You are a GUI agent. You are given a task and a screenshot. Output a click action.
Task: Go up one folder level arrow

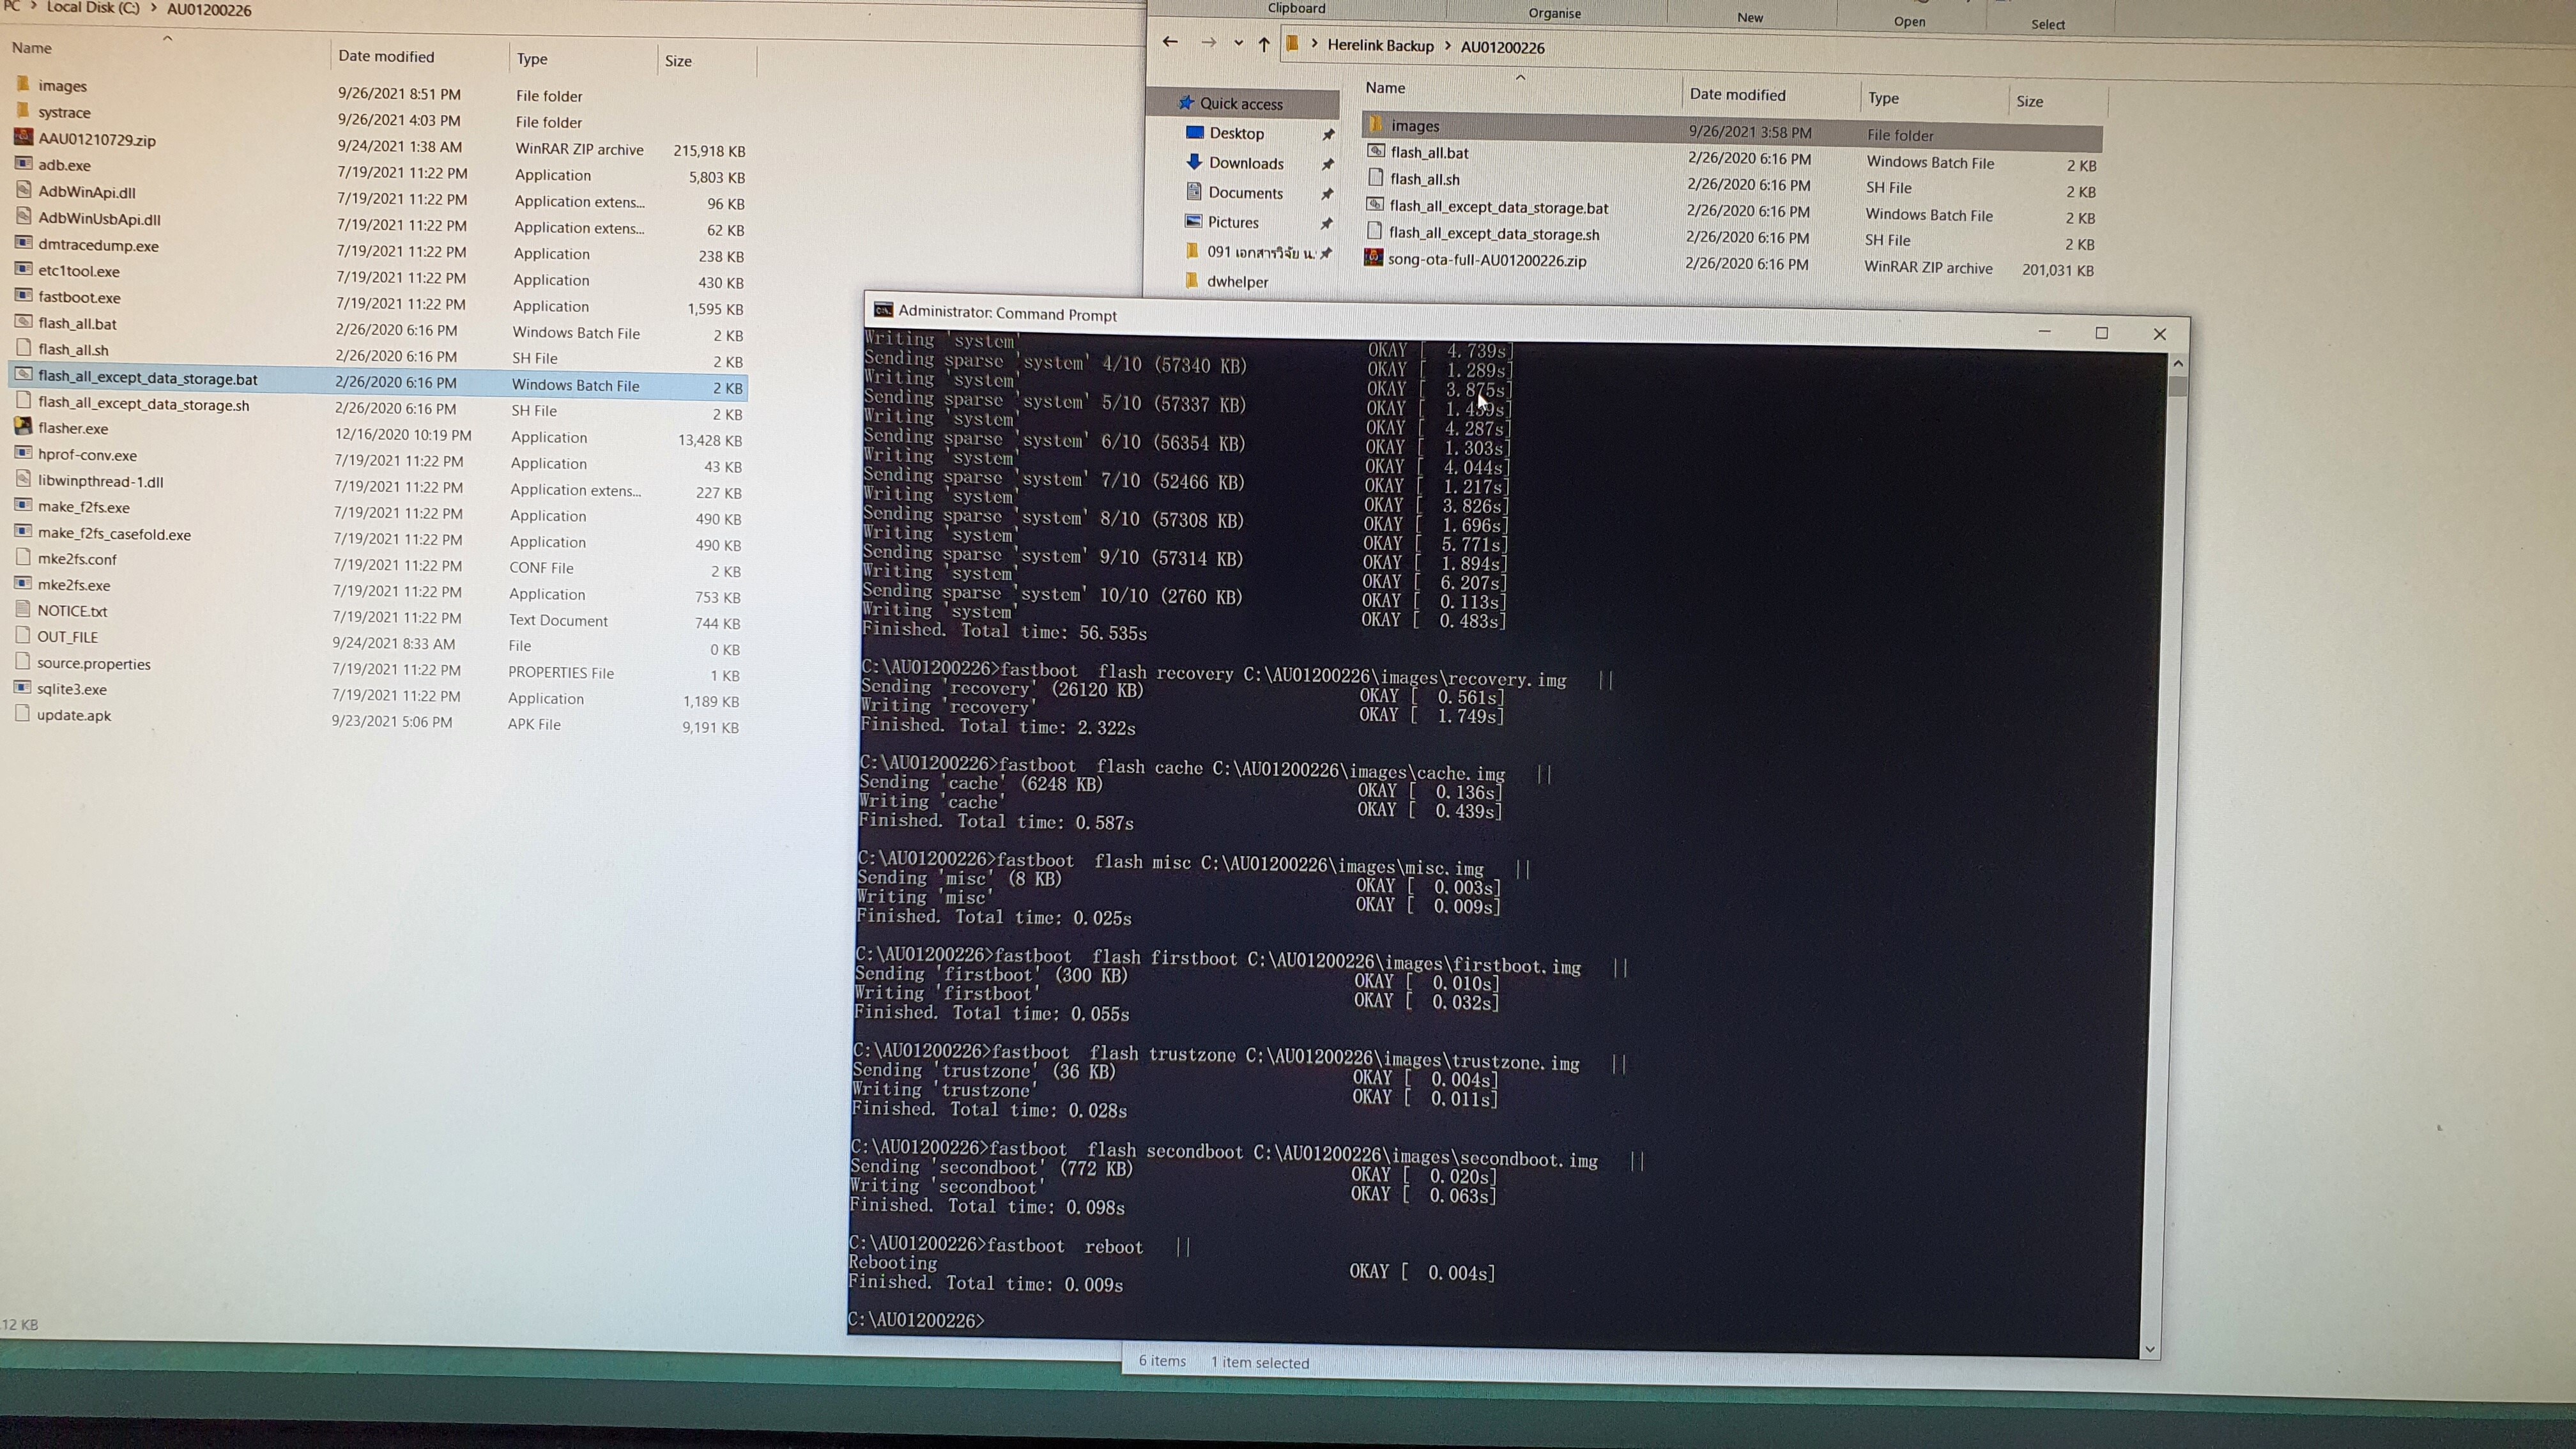coord(1264,44)
